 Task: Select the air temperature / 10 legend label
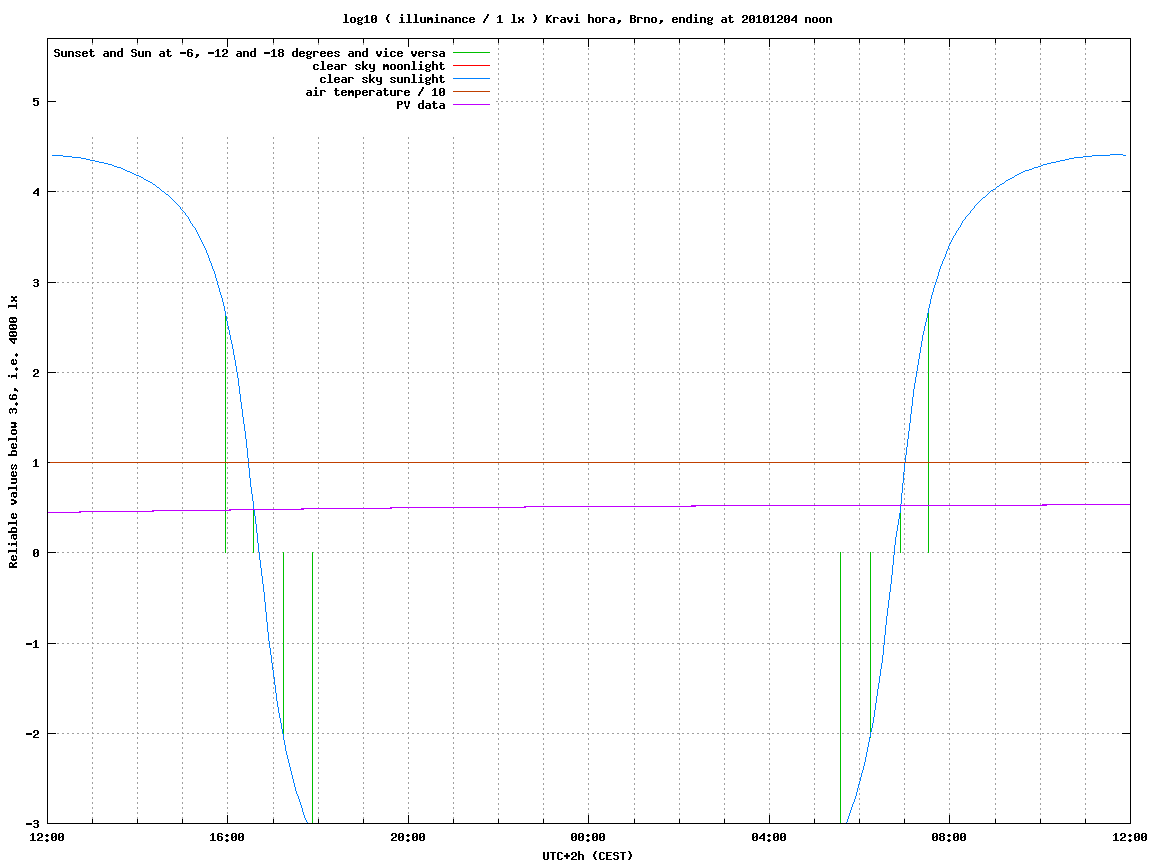375,92
